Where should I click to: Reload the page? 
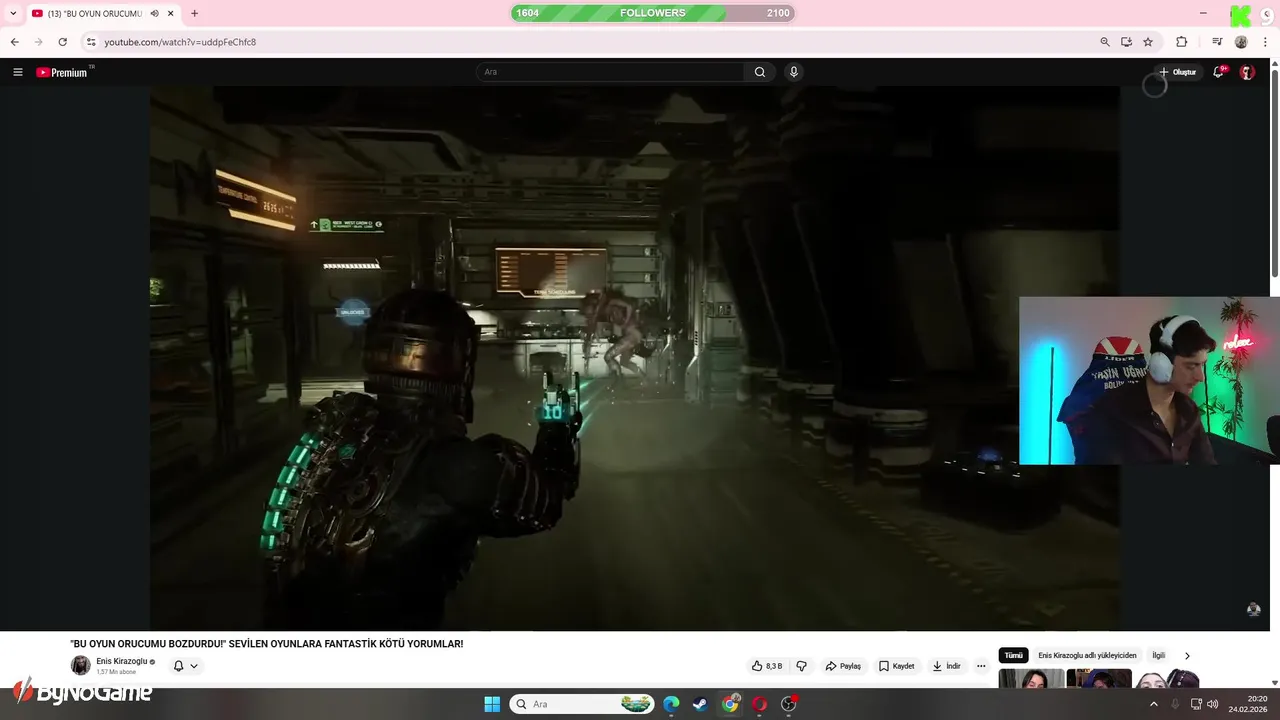[x=62, y=42]
